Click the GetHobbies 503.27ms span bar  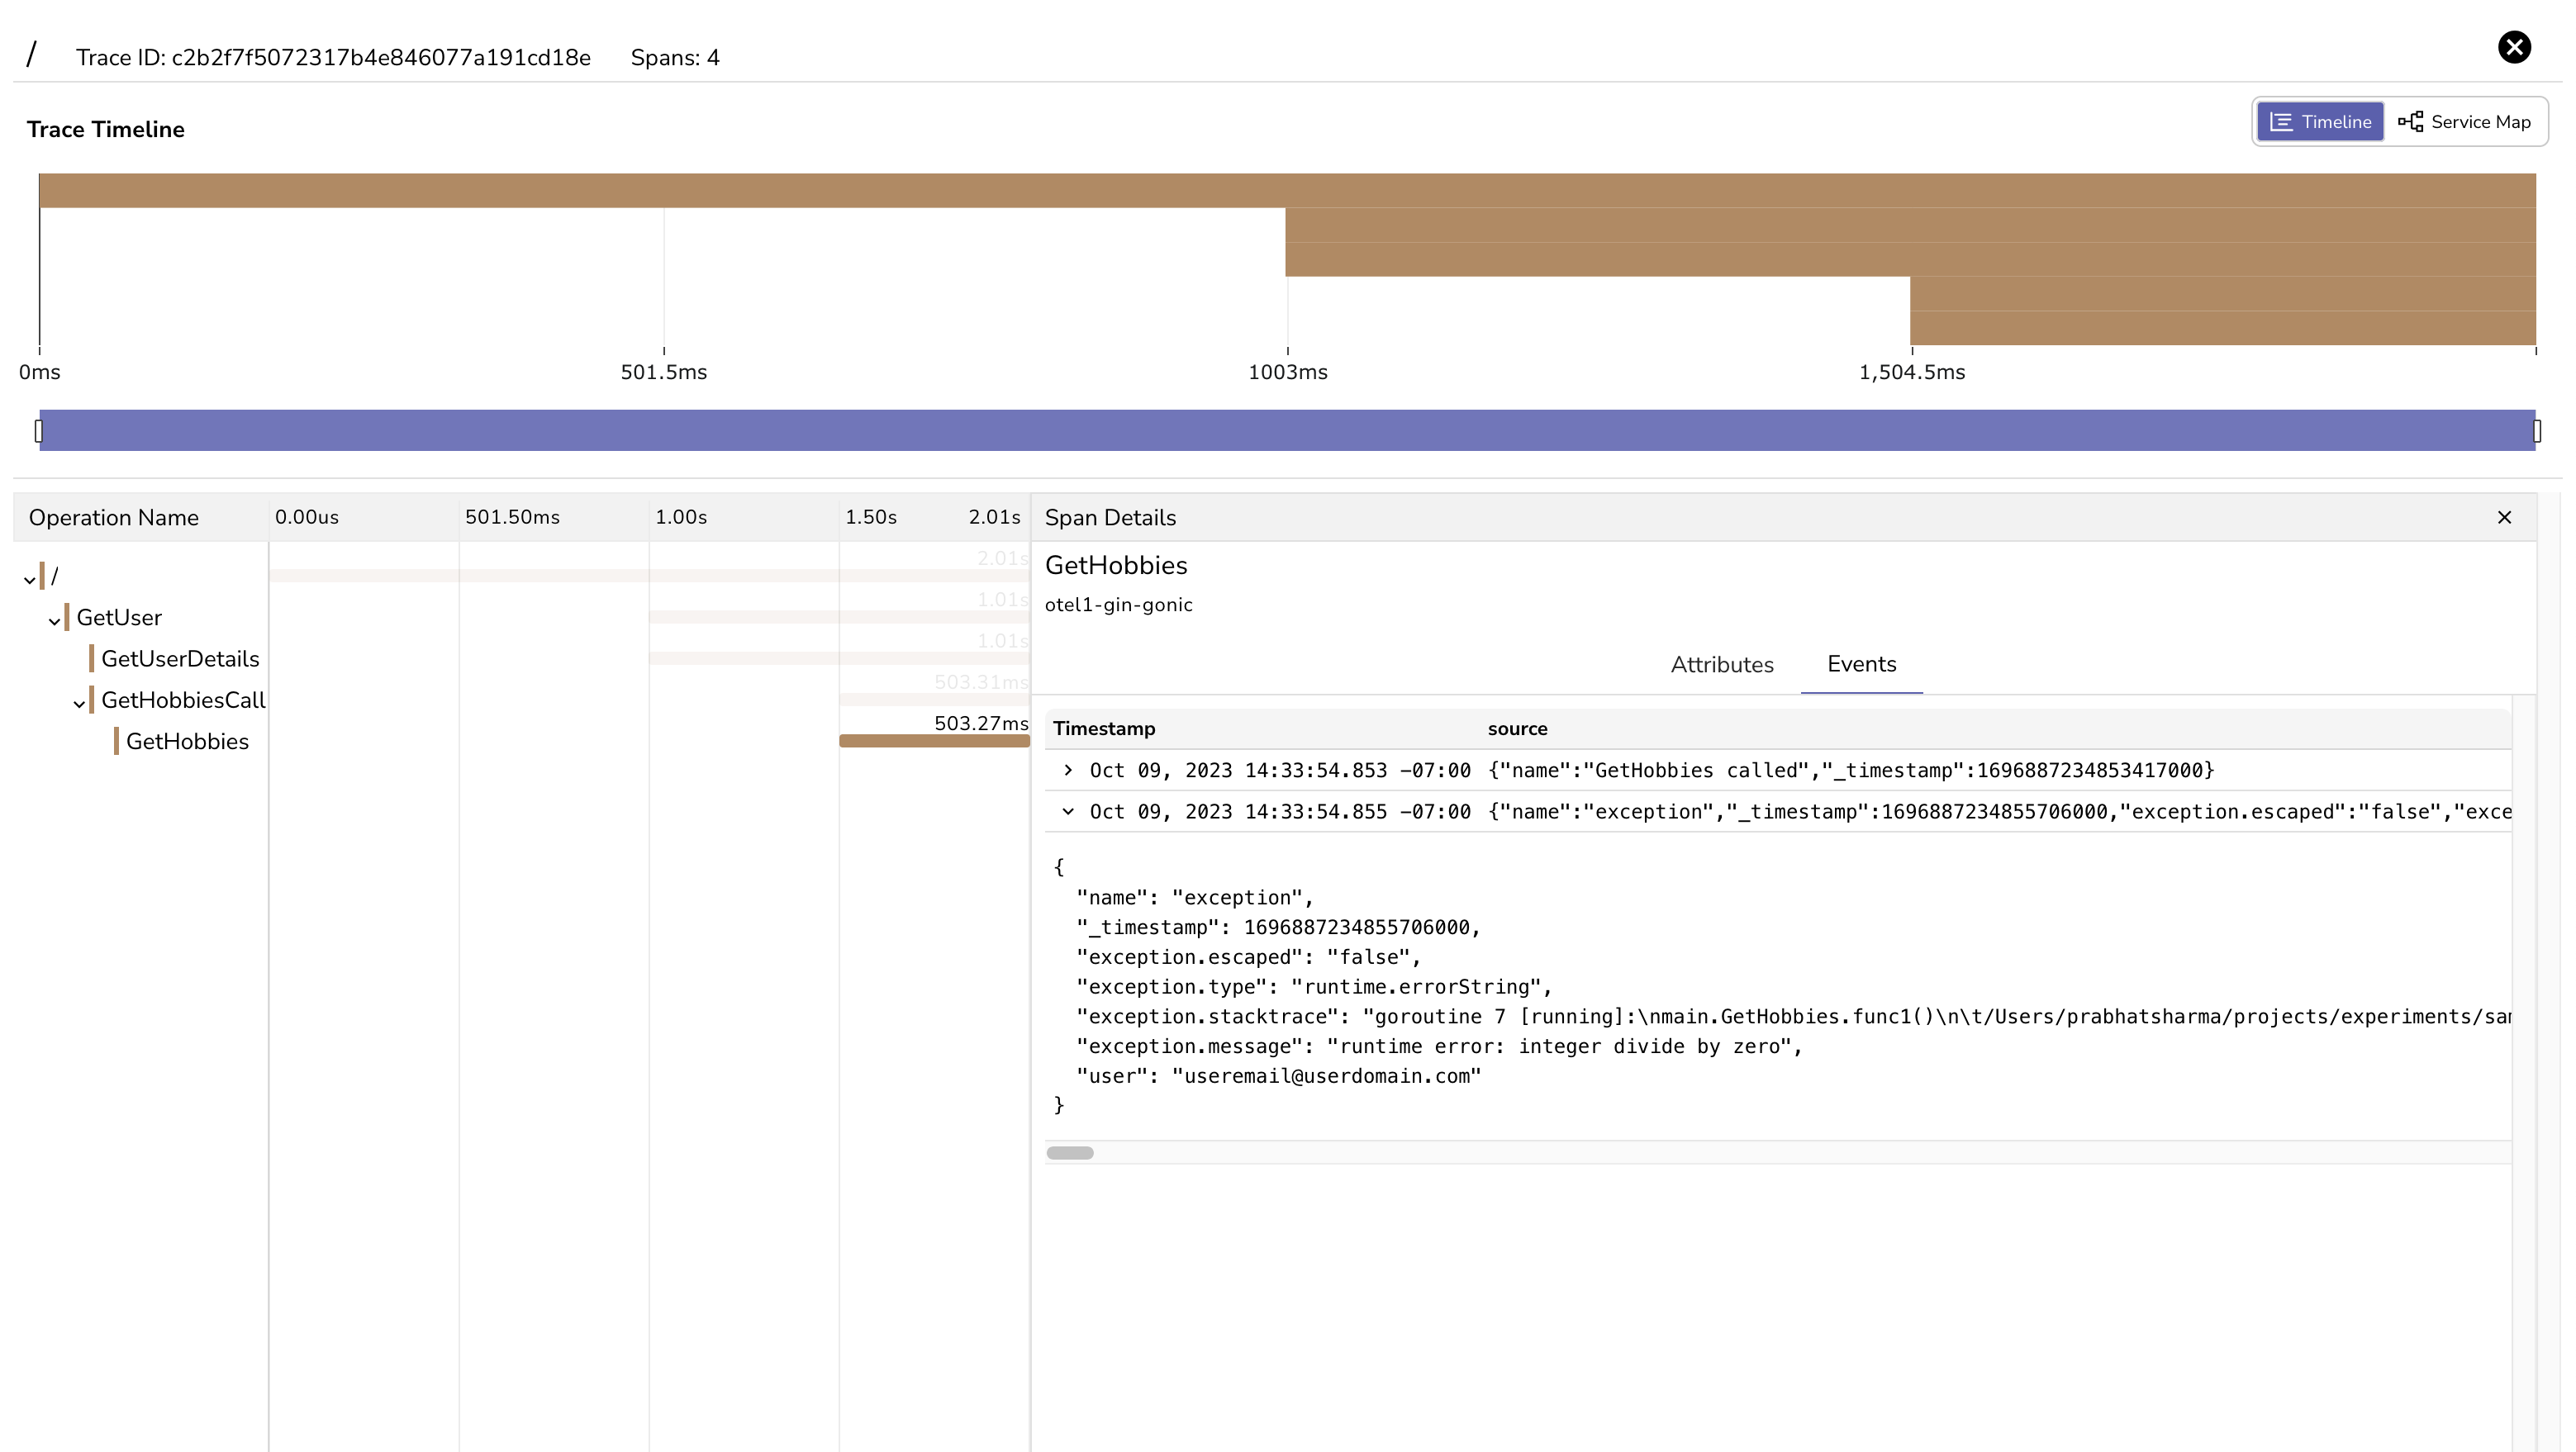click(x=933, y=741)
